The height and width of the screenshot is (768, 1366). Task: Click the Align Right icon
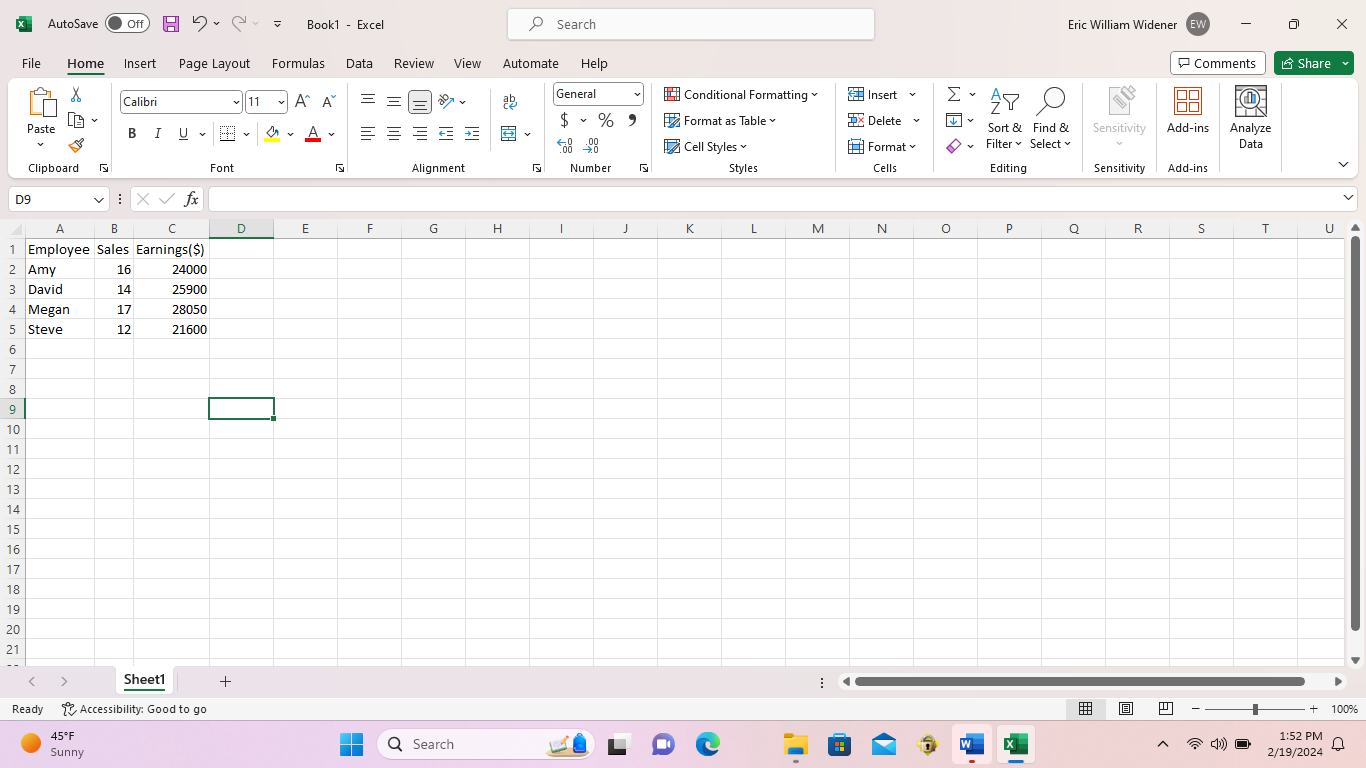(x=420, y=133)
